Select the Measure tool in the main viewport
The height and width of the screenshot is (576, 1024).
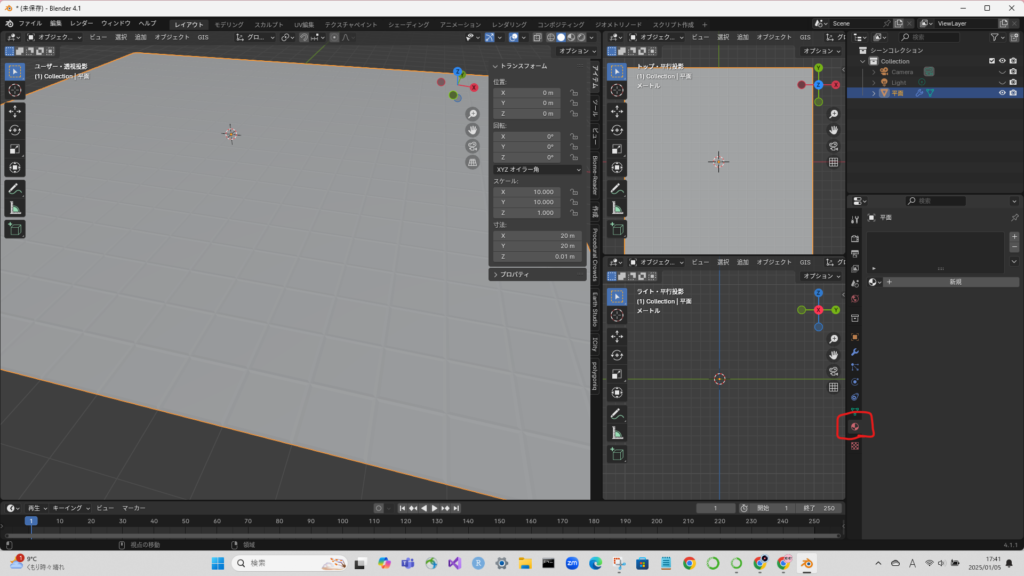pyautogui.click(x=15, y=207)
